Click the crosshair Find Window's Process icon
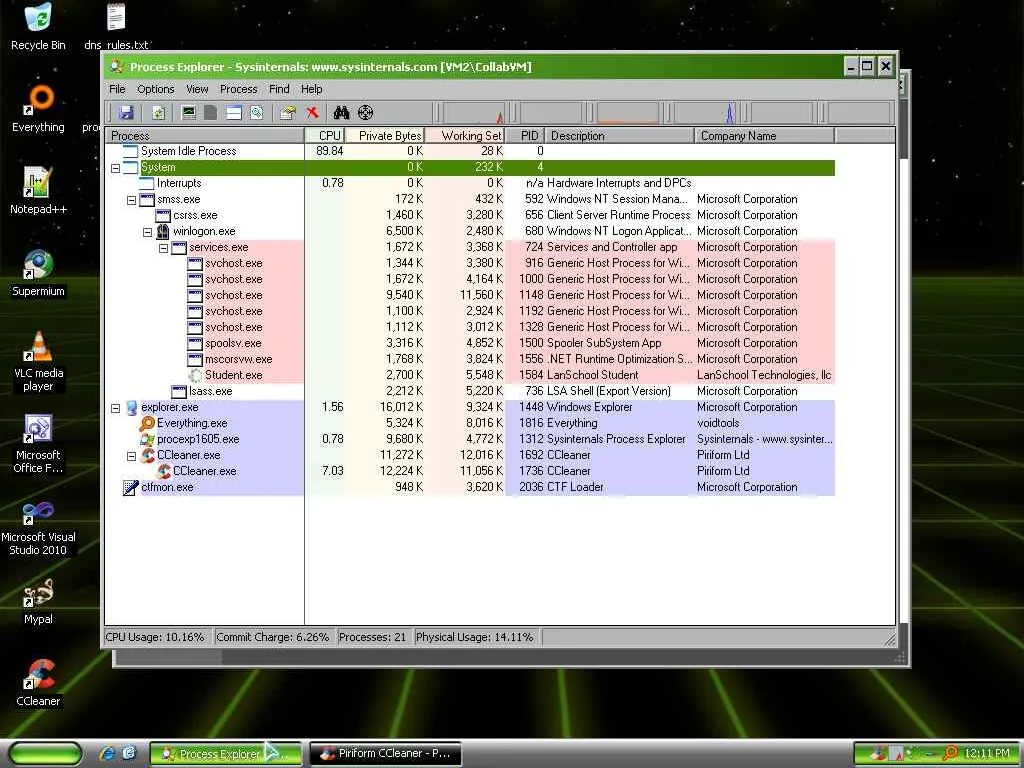 pyautogui.click(x=366, y=112)
